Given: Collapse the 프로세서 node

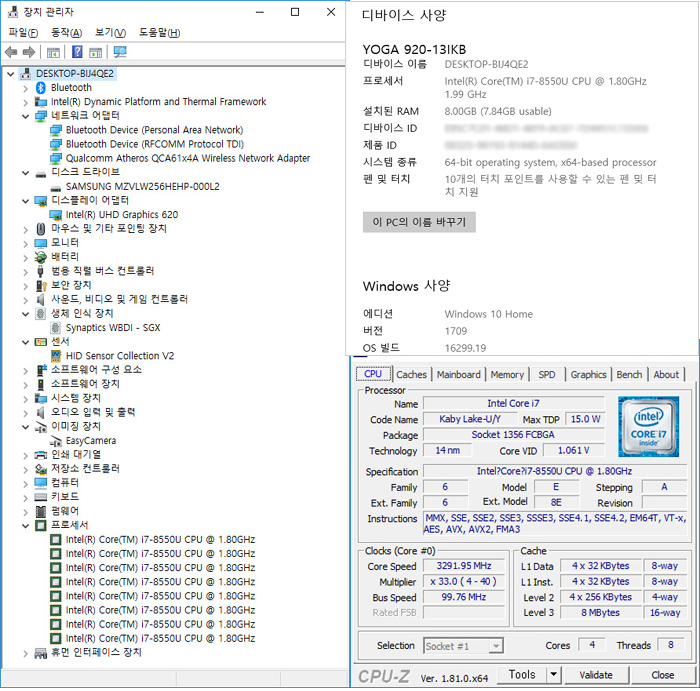Looking at the screenshot, I should (25, 526).
